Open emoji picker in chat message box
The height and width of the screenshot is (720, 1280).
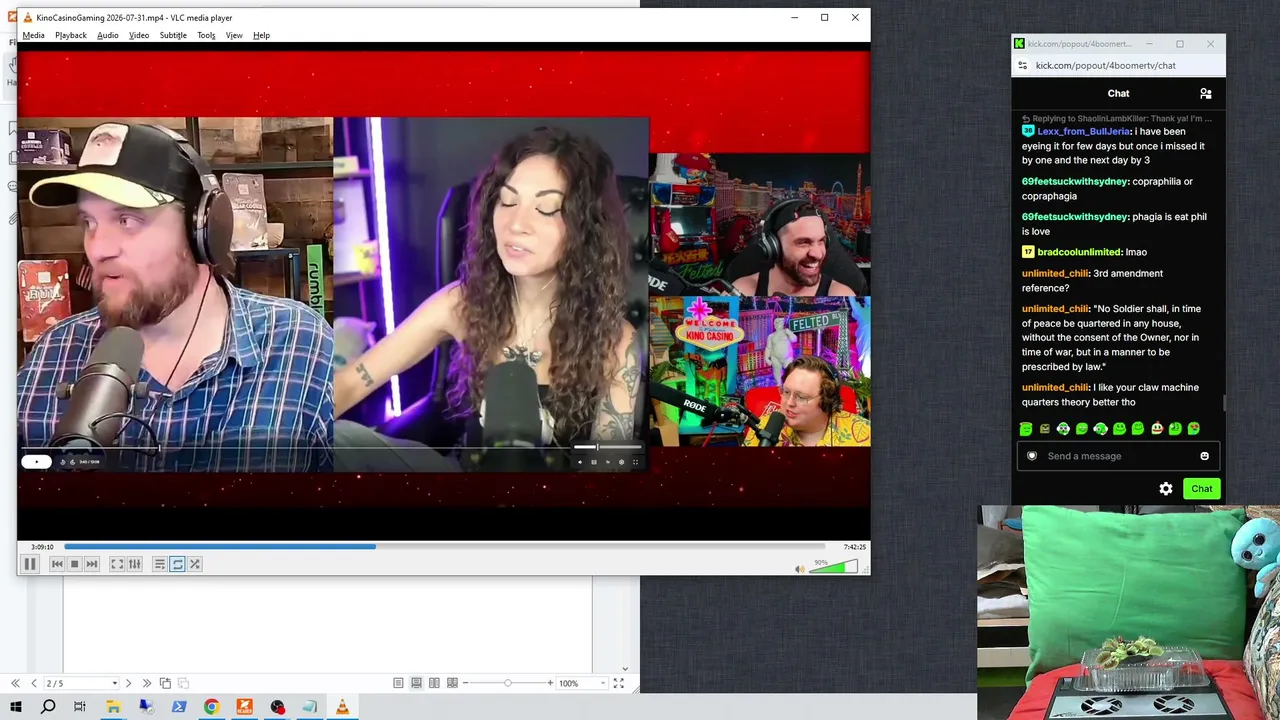pos(1204,456)
